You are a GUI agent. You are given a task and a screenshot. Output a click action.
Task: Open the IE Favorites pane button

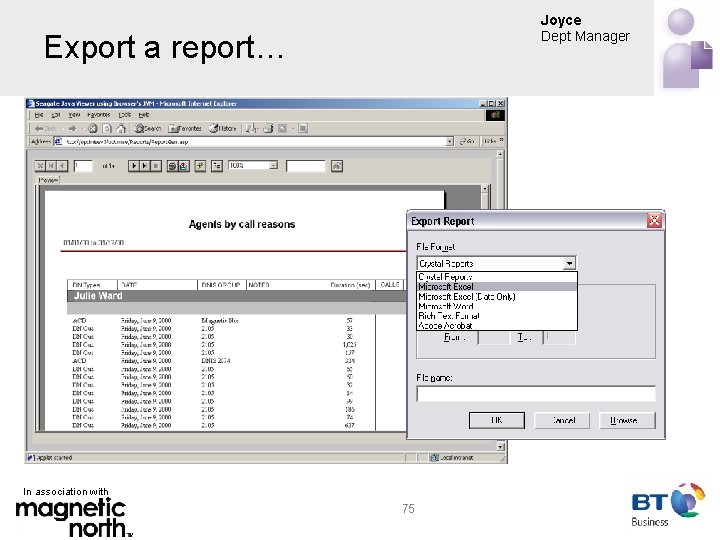tap(185, 129)
